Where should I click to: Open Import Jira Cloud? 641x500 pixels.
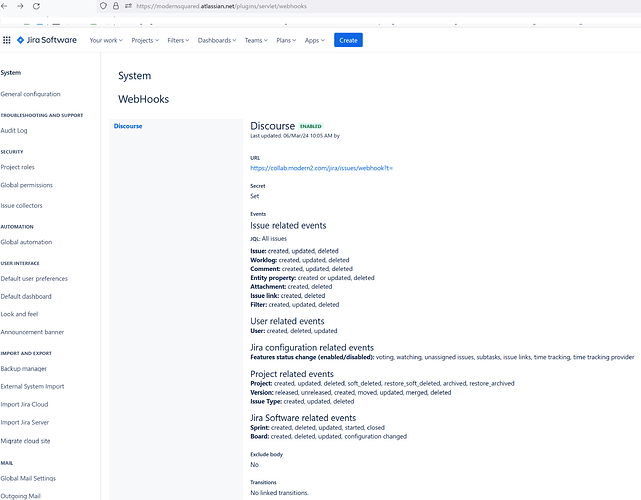(25, 404)
